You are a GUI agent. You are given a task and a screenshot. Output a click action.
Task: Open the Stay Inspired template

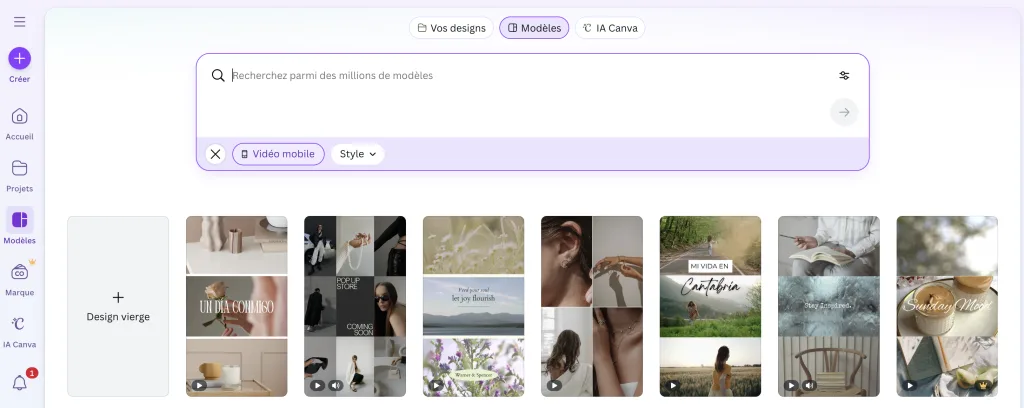coord(829,306)
